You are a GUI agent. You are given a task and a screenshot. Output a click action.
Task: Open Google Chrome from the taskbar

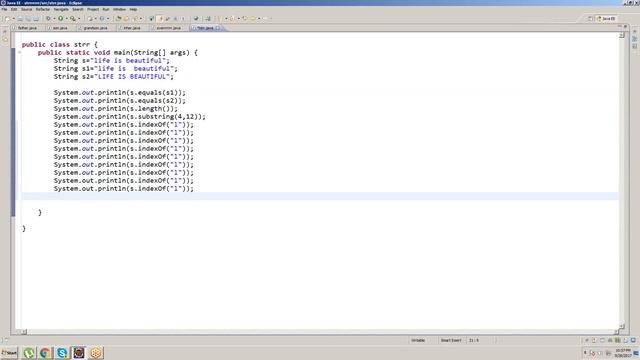pos(45,353)
